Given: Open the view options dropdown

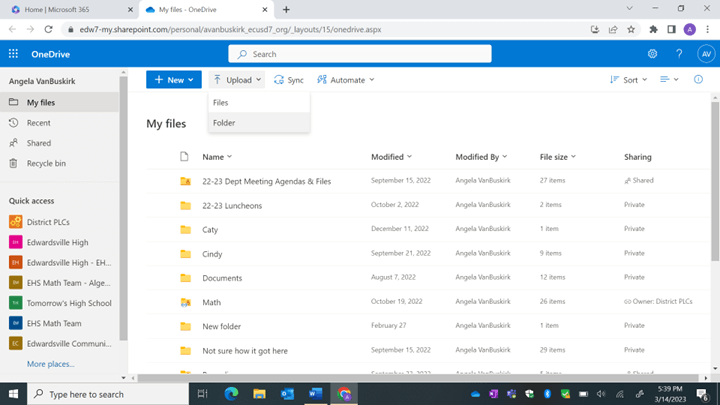Looking at the screenshot, I should pos(669,80).
